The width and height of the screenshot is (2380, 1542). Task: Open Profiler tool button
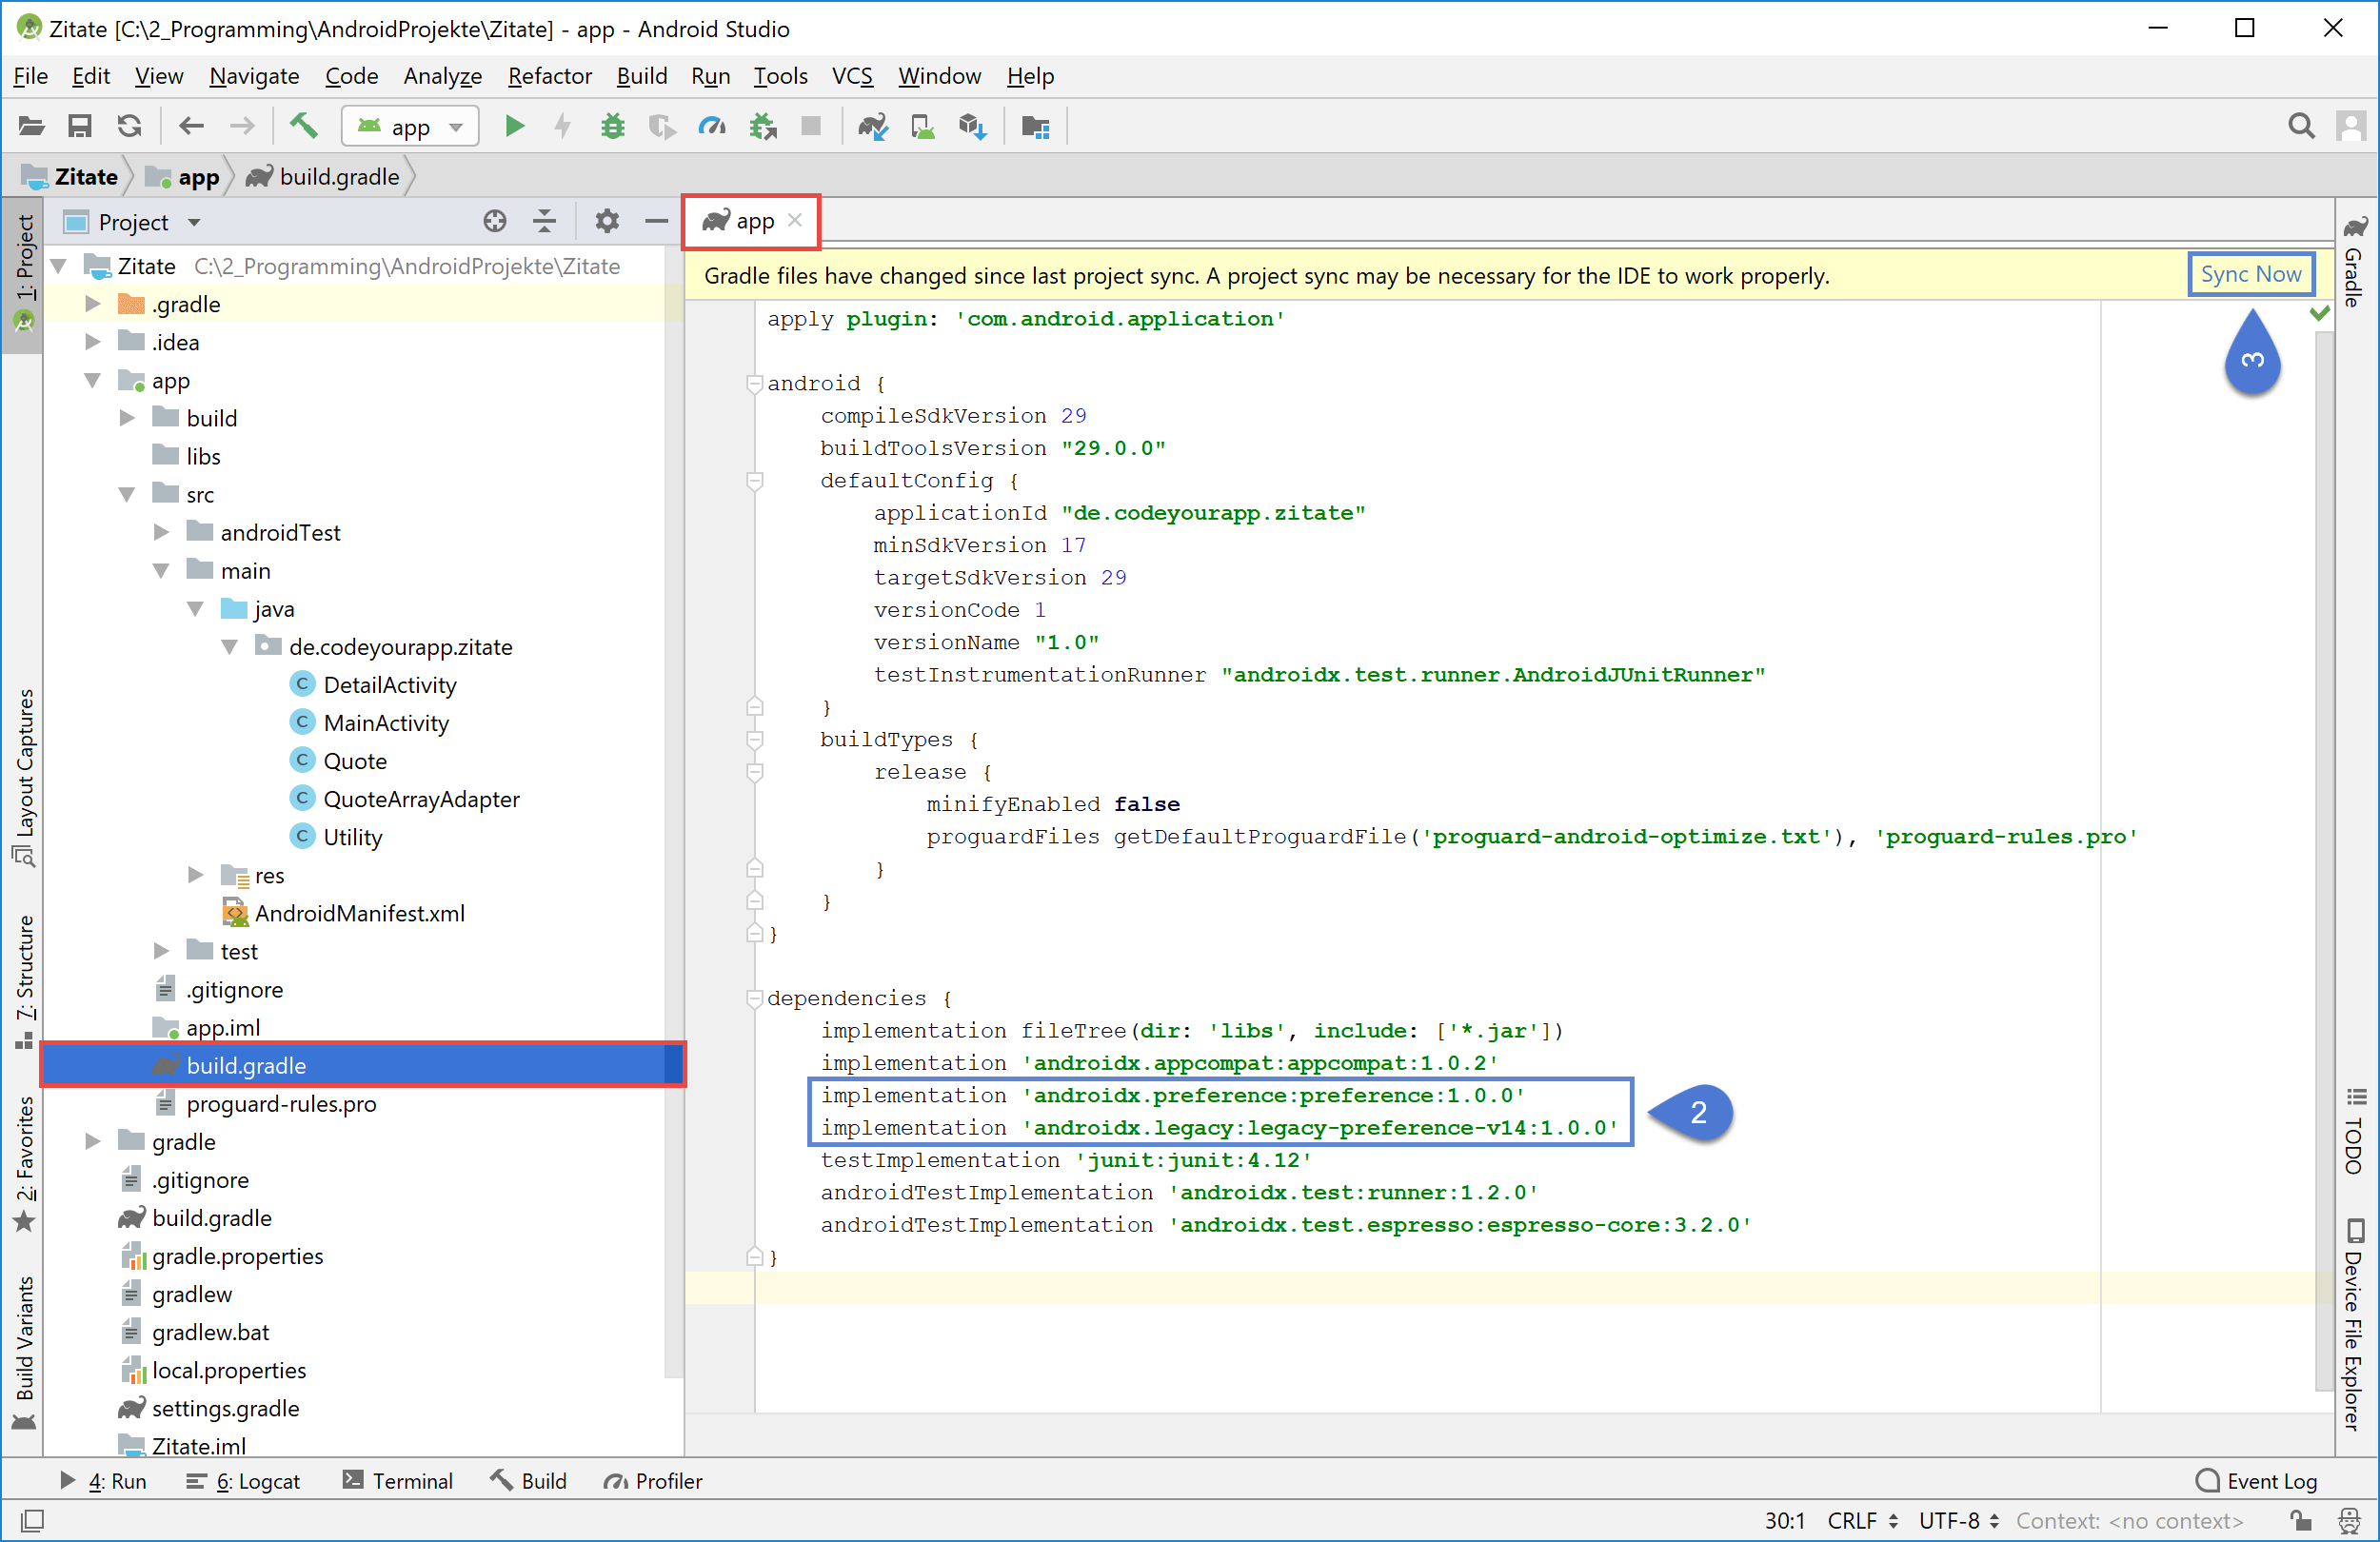(x=653, y=1481)
